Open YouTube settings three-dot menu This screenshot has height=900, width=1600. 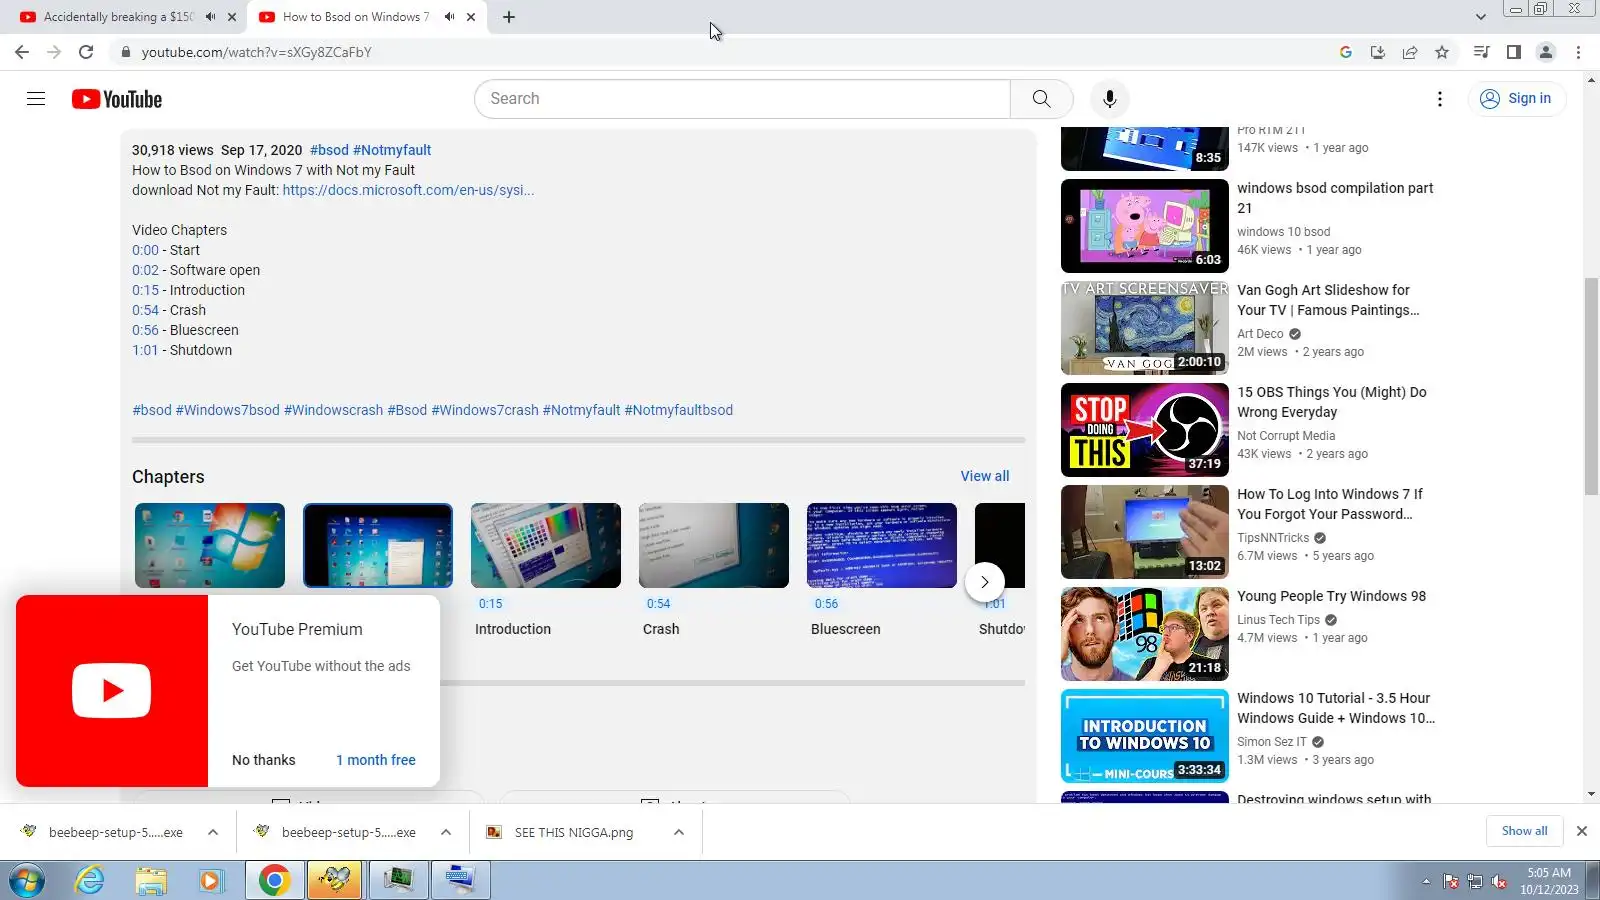pyautogui.click(x=1440, y=99)
